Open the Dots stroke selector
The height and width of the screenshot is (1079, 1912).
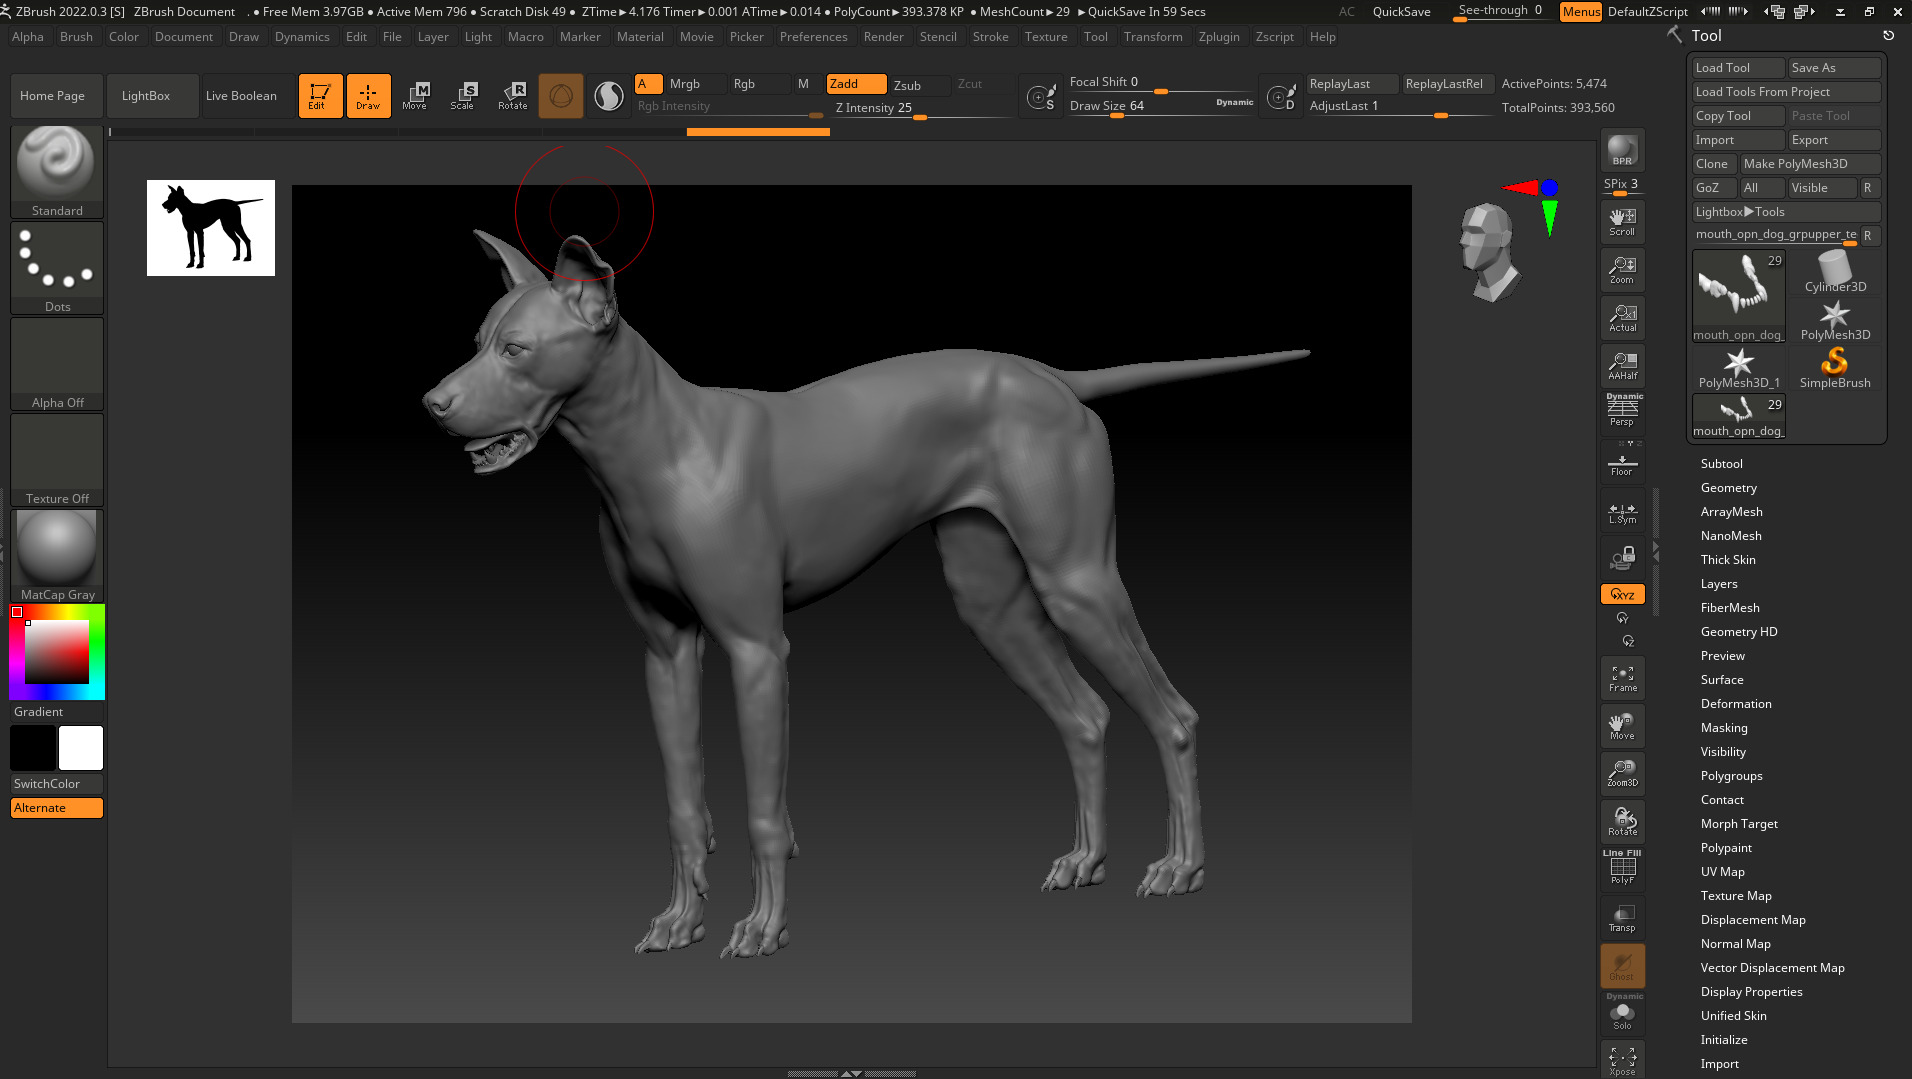tap(57, 268)
